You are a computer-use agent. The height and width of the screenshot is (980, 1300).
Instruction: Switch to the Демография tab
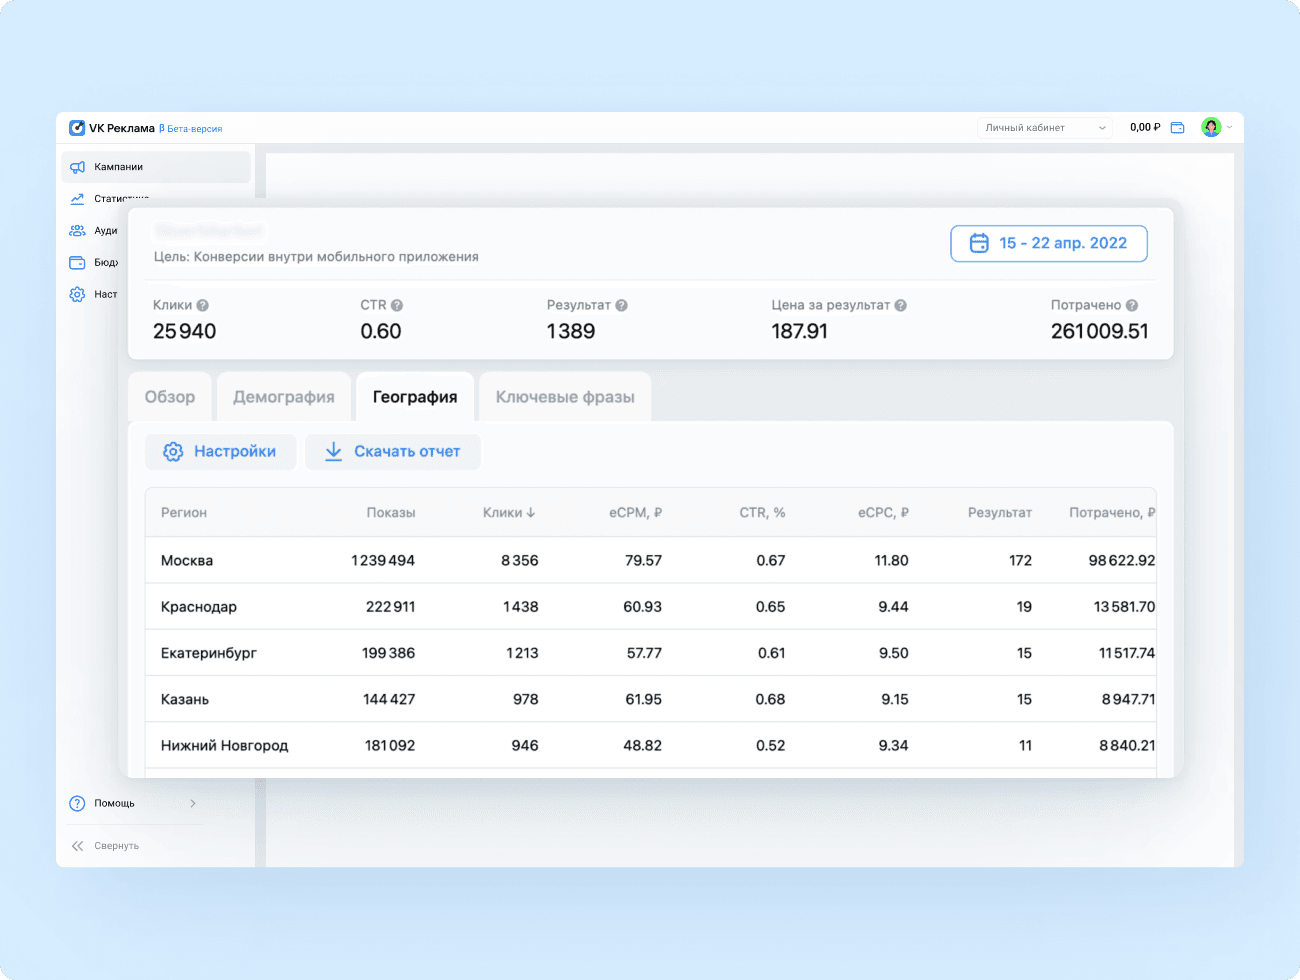point(284,397)
